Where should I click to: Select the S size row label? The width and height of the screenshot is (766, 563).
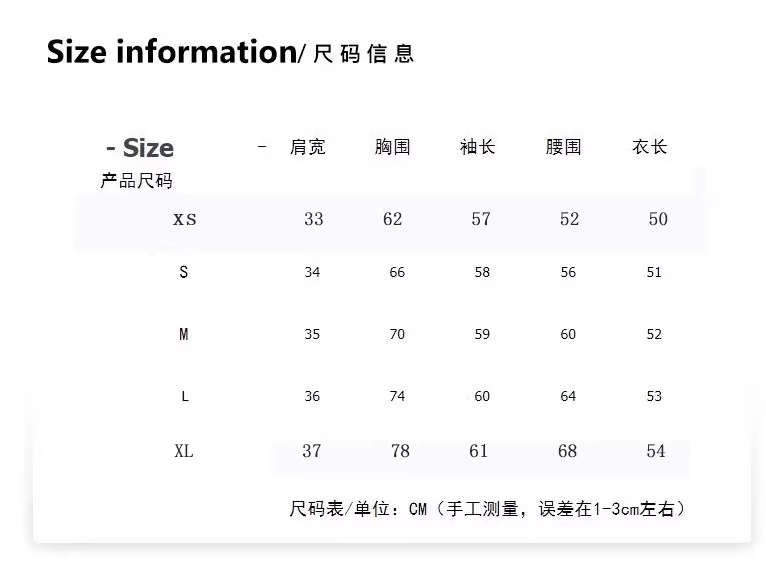coord(183,272)
